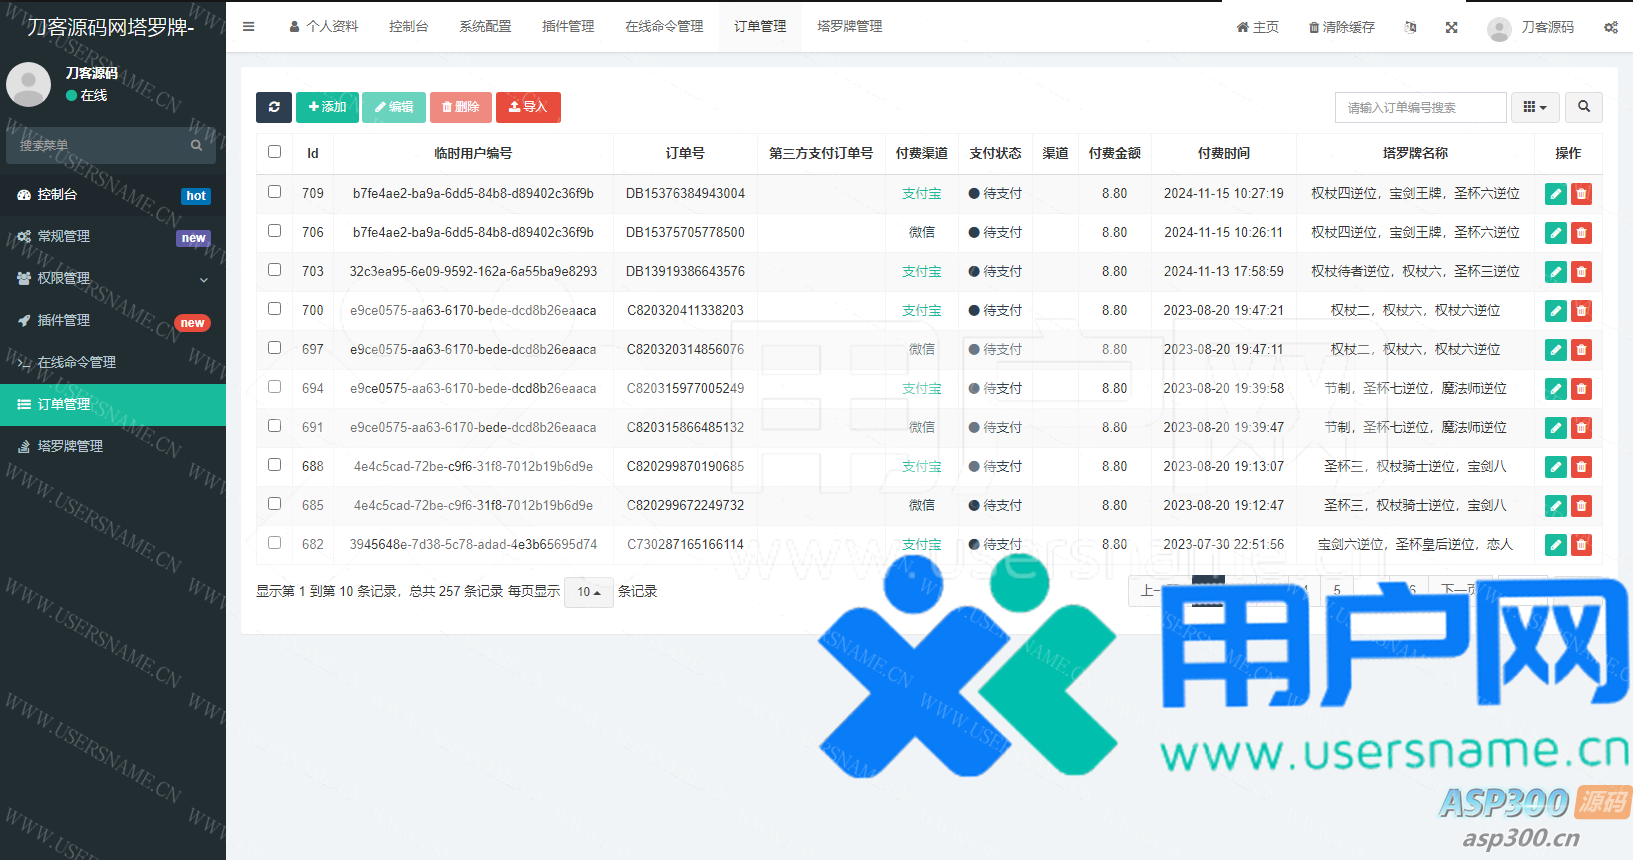The image size is (1633, 860).
Task: Select the checkbox for row 703
Action: pyautogui.click(x=274, y=270)
